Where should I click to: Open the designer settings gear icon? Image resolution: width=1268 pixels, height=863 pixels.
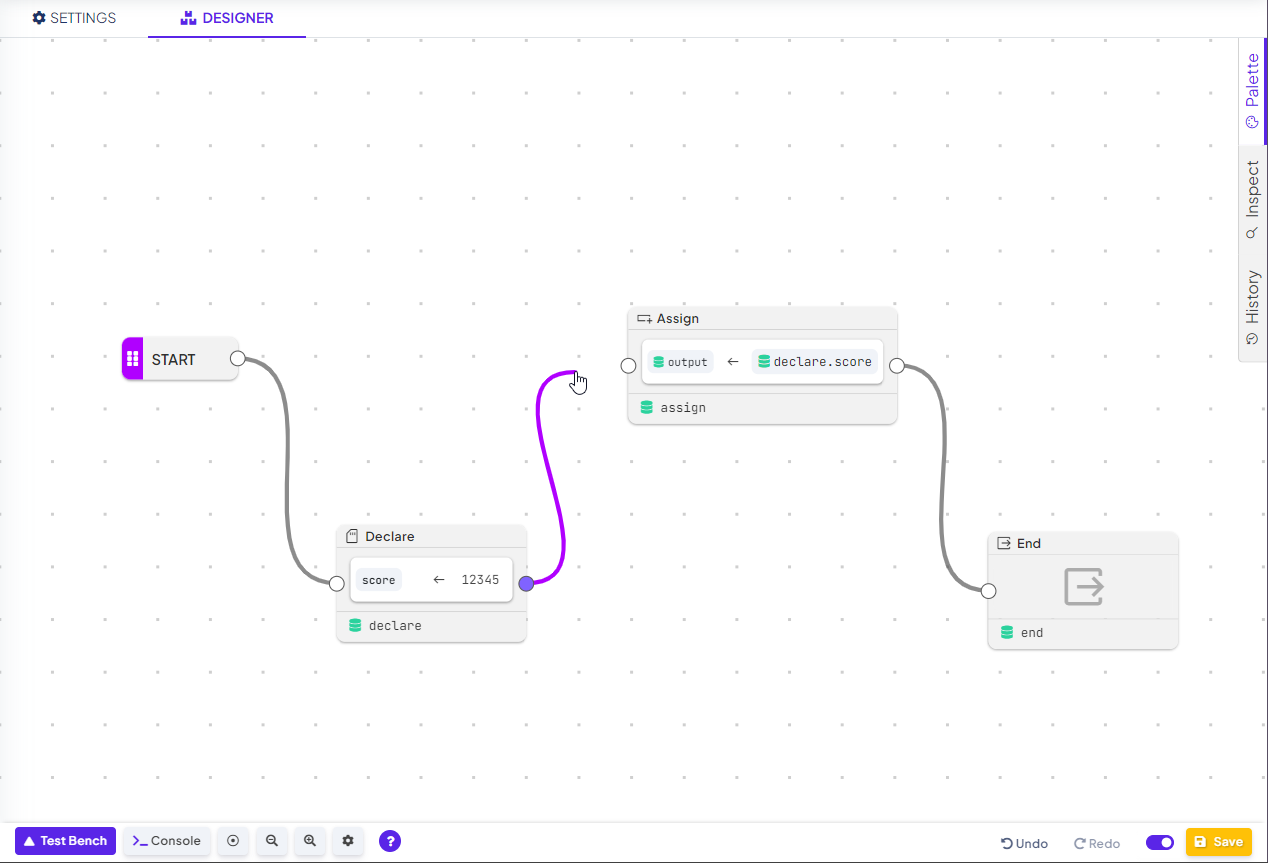(x=348, y=841)
